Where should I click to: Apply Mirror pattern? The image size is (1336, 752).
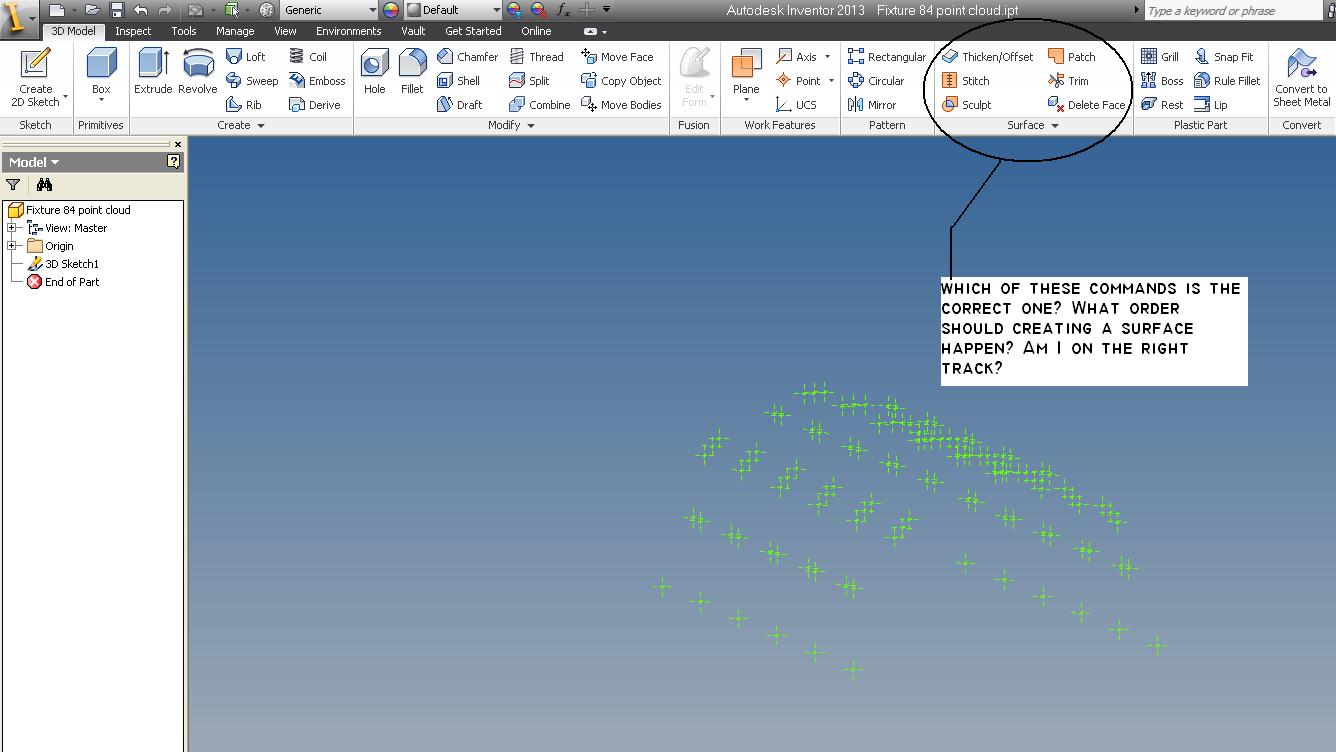(x=872, y=105)
